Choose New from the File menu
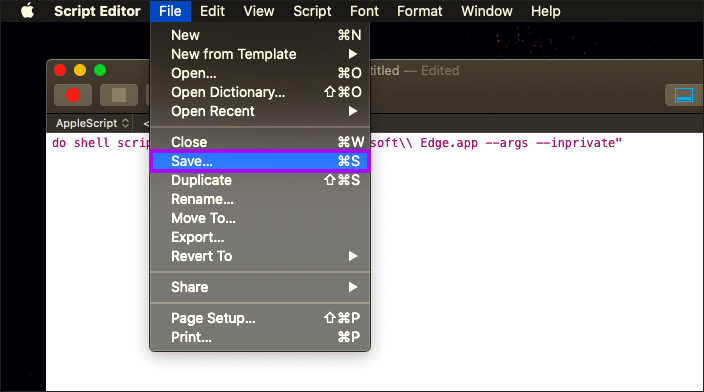Image resolution: width=704 pixels, height=392 pixels. (260, 35)
